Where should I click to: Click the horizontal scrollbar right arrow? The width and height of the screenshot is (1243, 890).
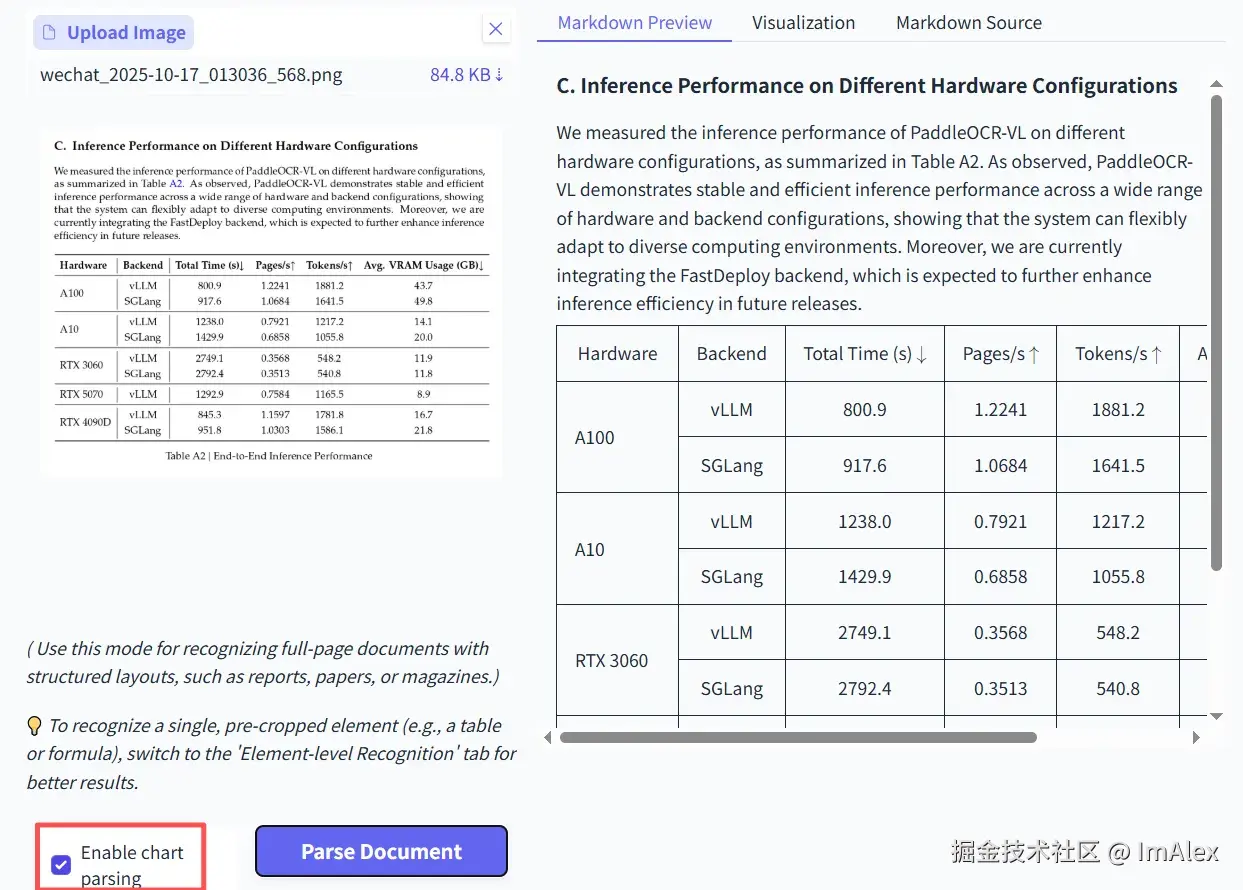[1196, 737]
